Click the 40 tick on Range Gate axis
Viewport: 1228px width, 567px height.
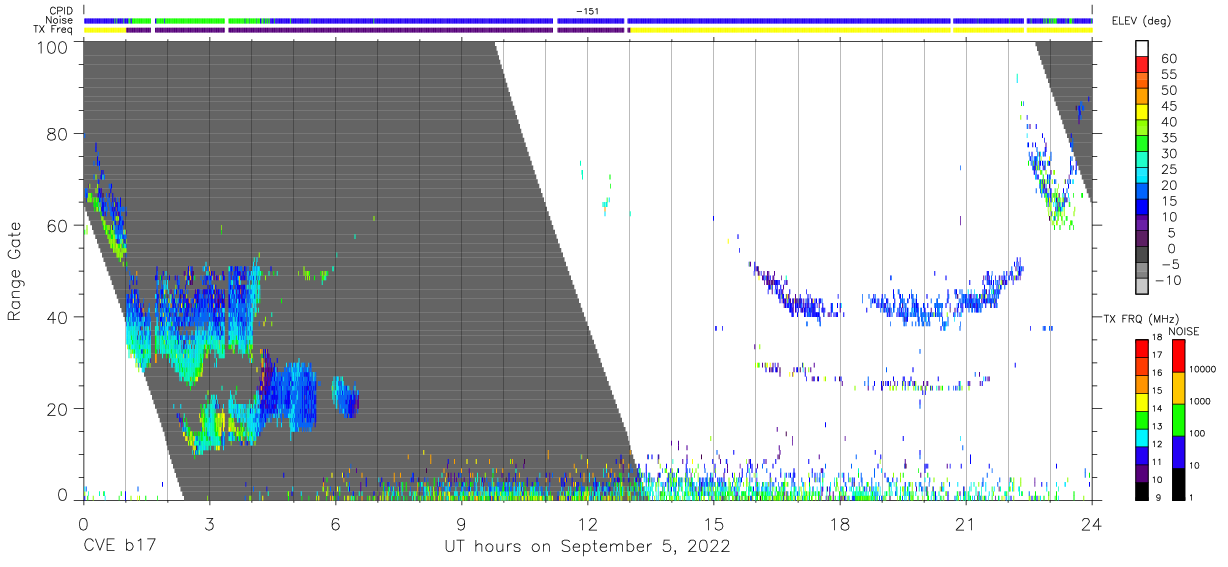[x=56, y=317]
